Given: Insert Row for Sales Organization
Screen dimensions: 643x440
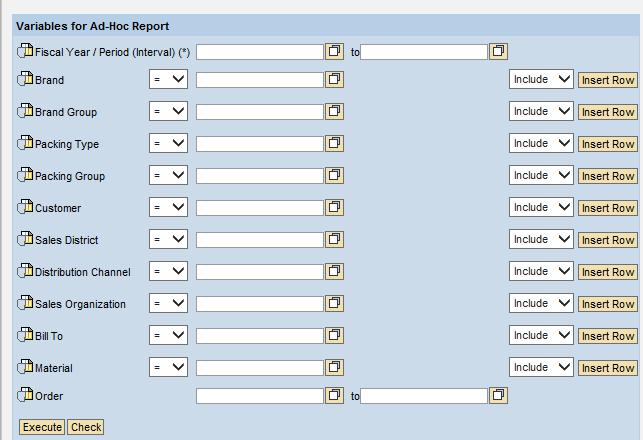Looking at the screenshot, I should pyautogui.click(x=608, y=304).
